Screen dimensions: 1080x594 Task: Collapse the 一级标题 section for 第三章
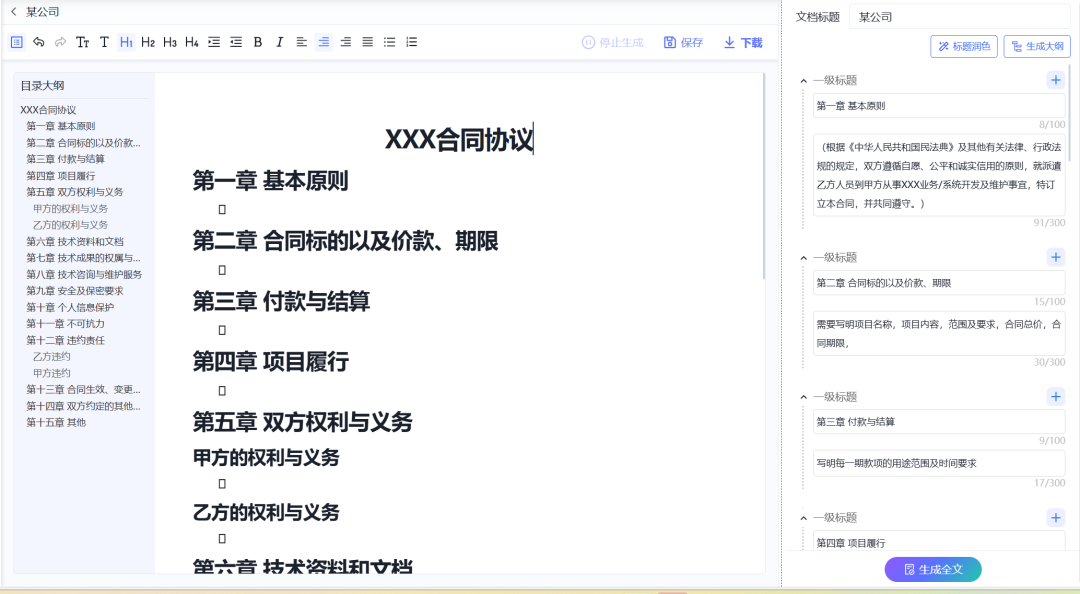802,398
